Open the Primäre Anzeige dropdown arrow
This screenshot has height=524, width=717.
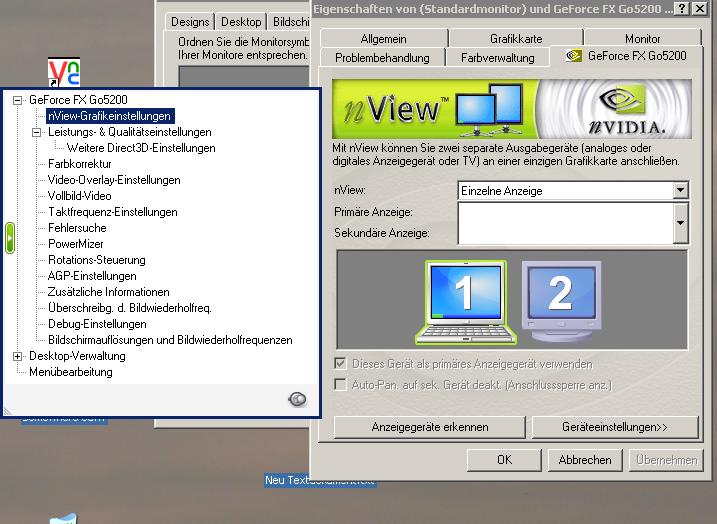click(x=680, y=223)
